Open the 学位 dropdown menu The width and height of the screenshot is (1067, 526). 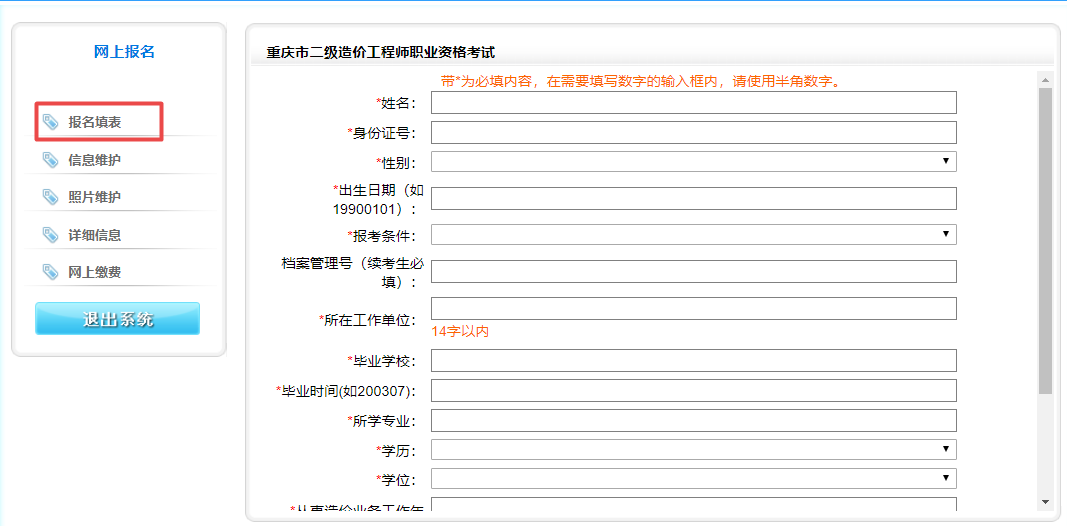[693, 479]
